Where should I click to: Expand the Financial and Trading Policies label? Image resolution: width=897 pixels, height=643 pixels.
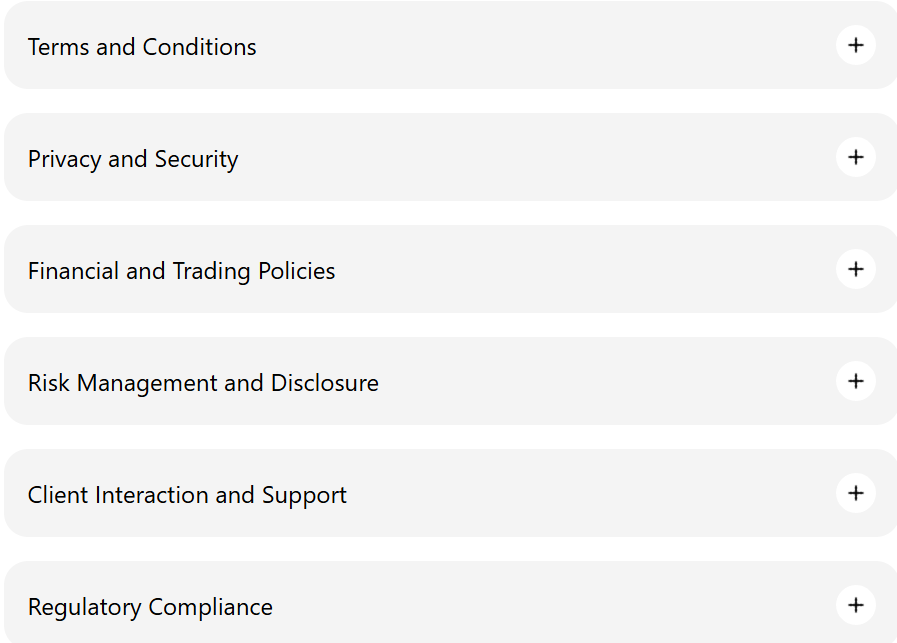click(x=181, y=271)
